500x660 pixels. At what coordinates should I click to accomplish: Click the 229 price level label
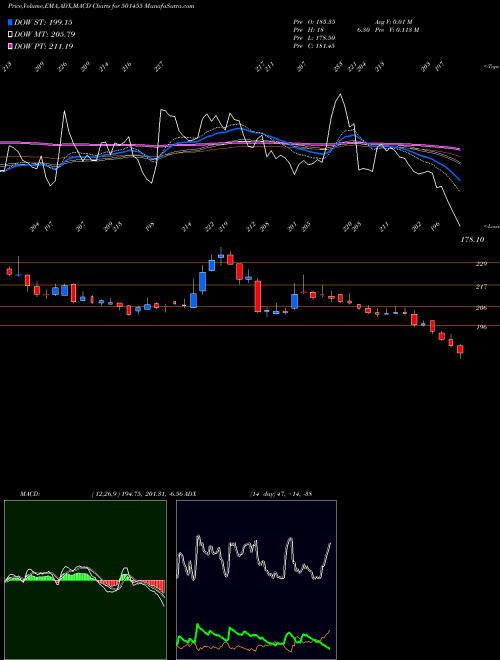tap(481, 263)
